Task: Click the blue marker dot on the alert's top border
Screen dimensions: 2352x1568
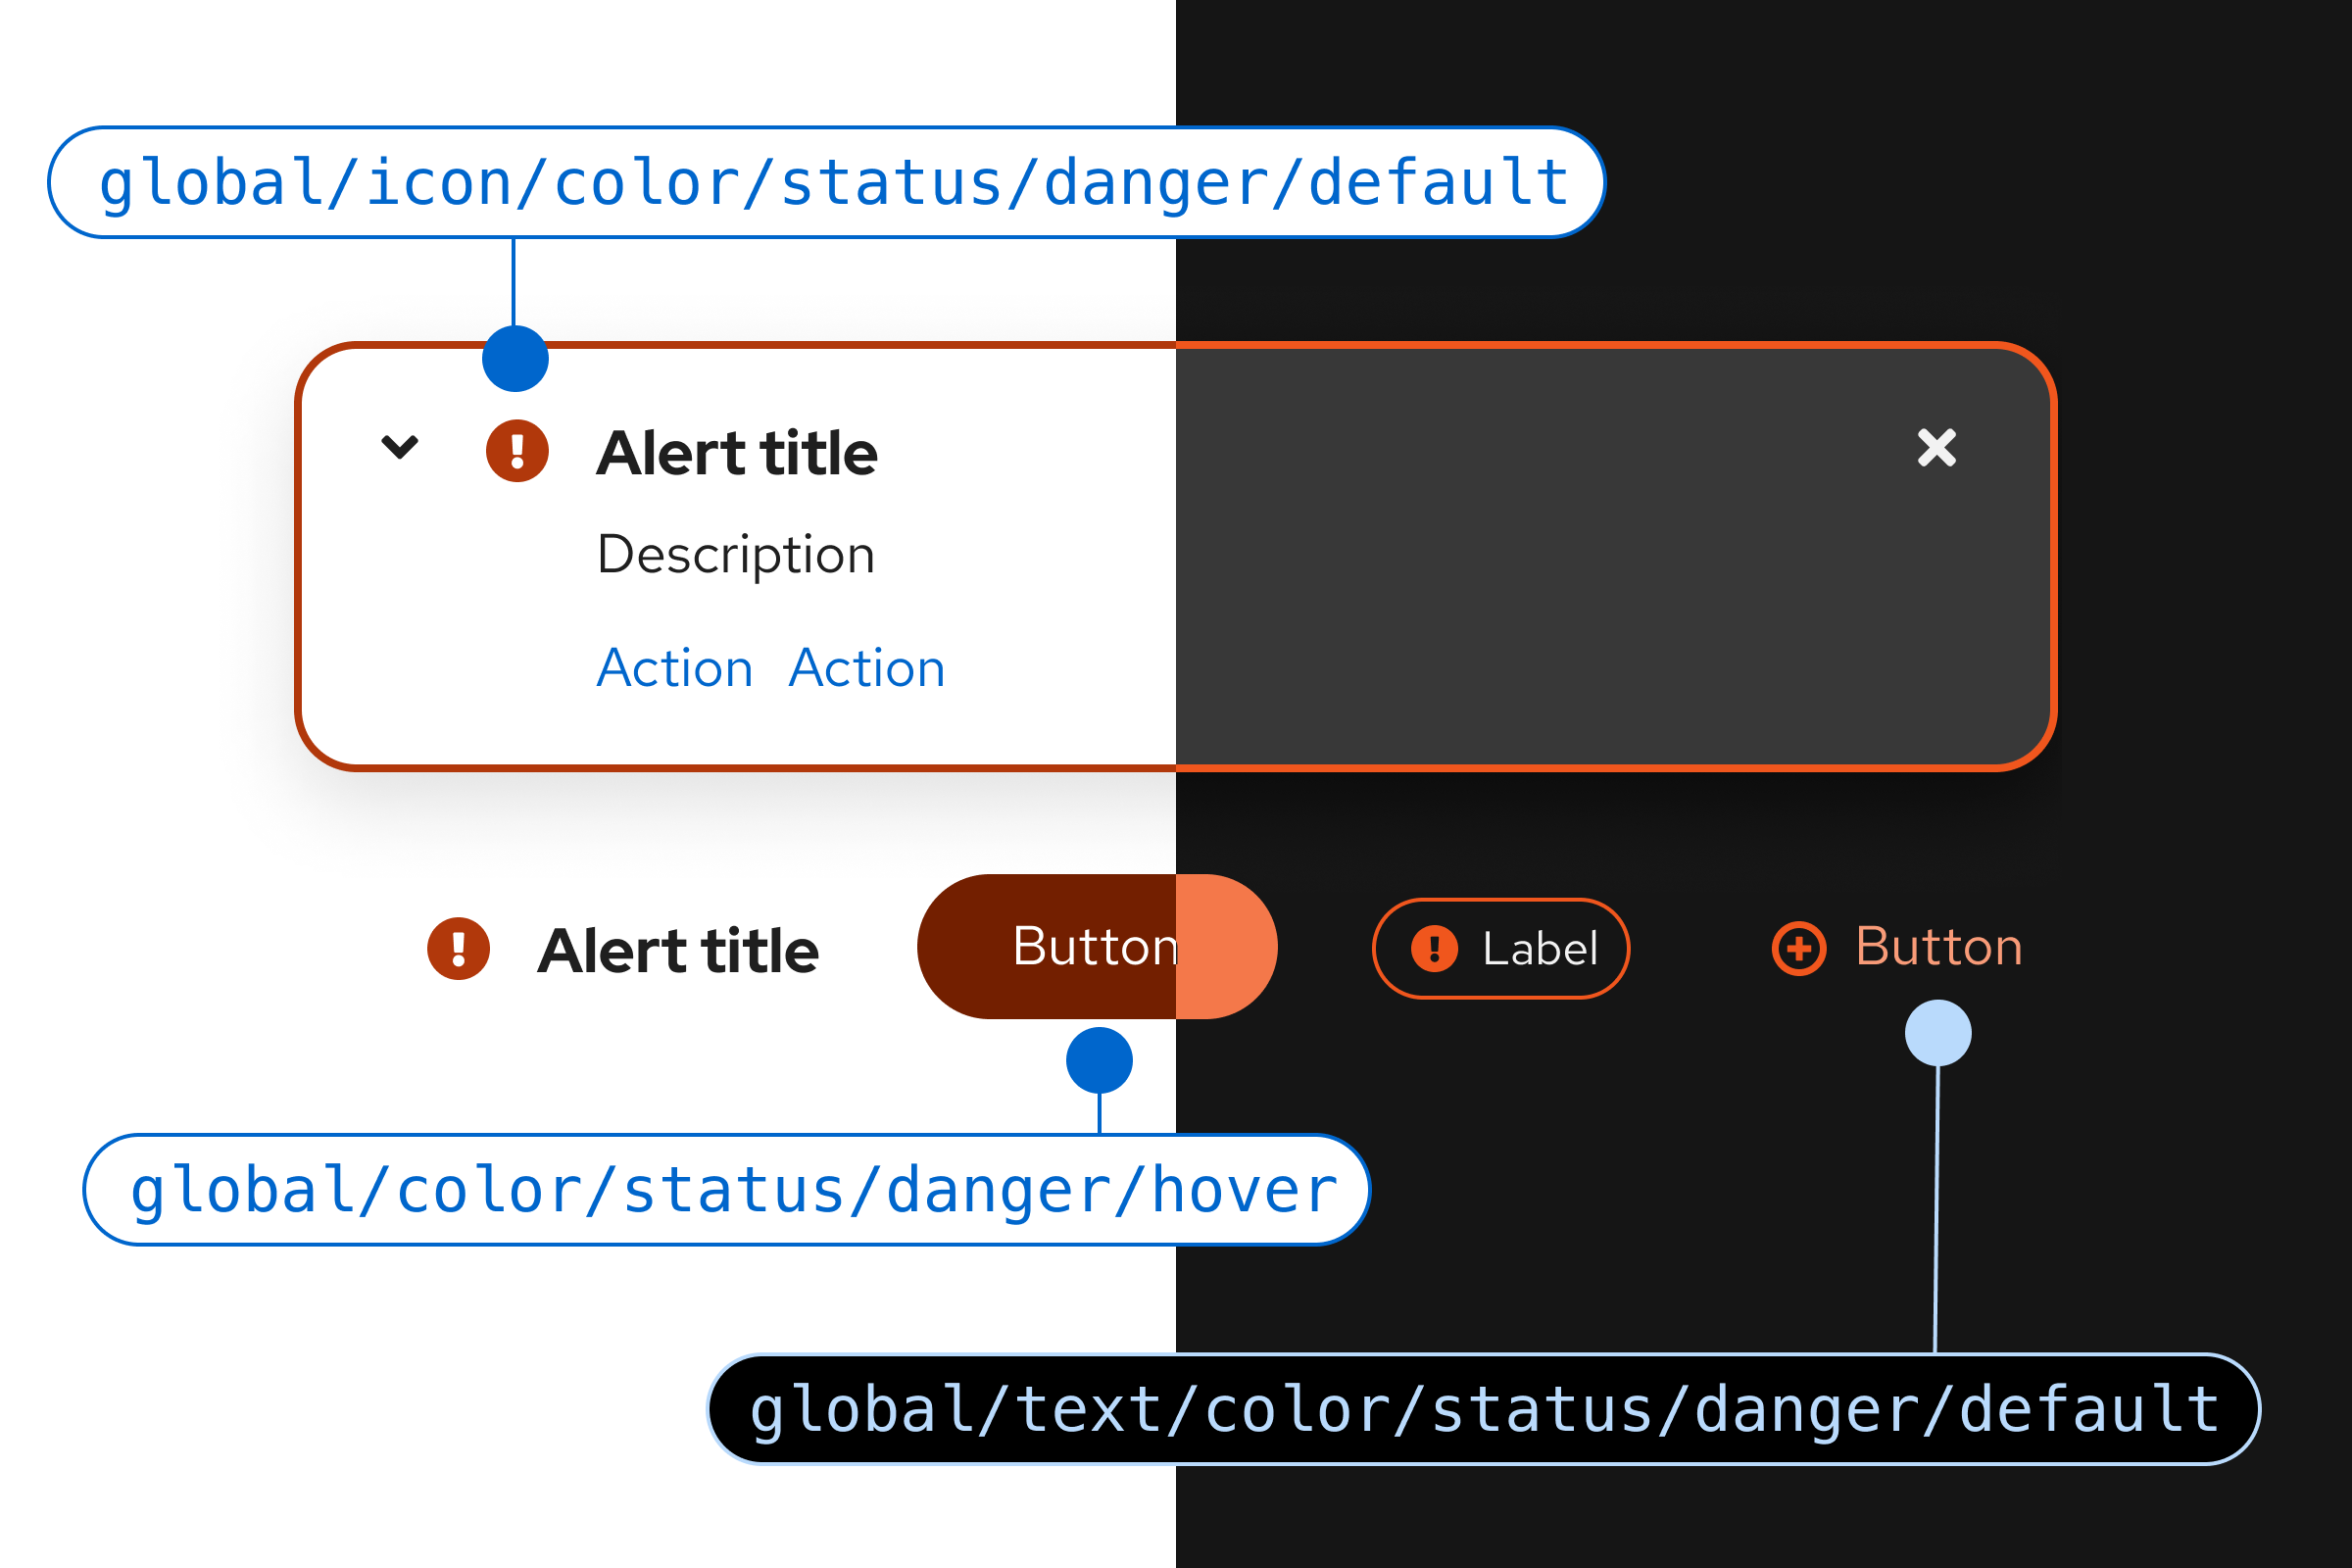Action: pos(515,359)
